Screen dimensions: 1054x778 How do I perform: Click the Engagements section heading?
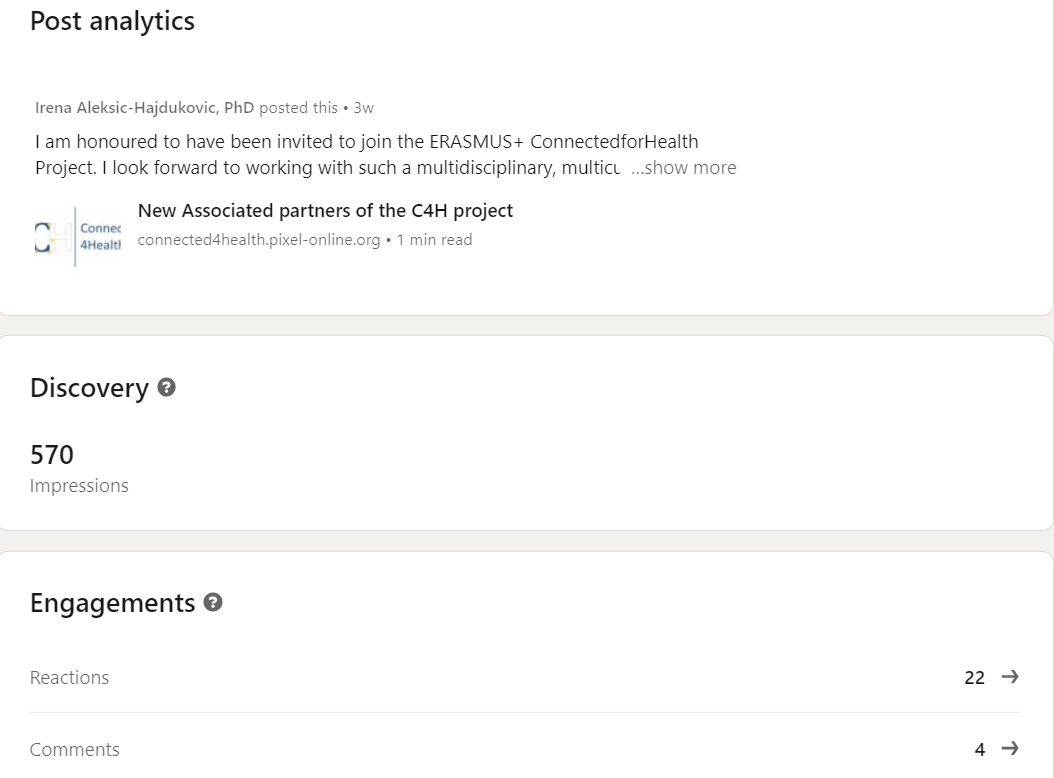pyautogui.click(x=113, y=603)
